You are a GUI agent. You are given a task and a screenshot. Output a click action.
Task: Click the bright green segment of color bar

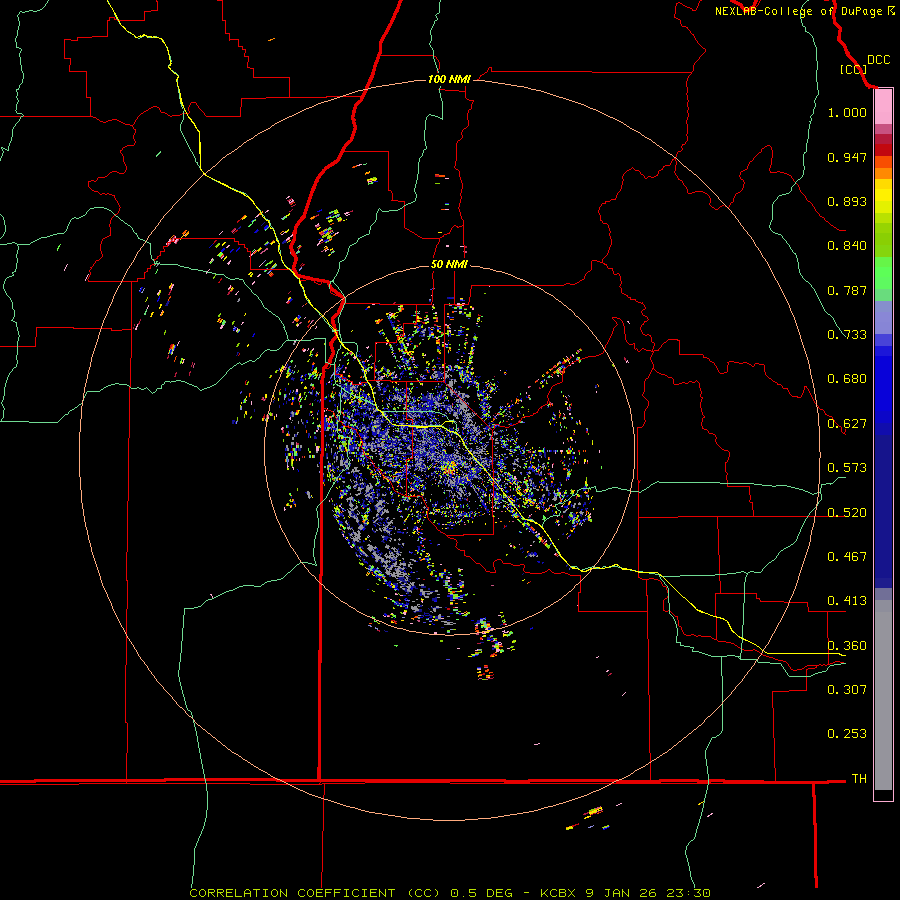point(883,273)
